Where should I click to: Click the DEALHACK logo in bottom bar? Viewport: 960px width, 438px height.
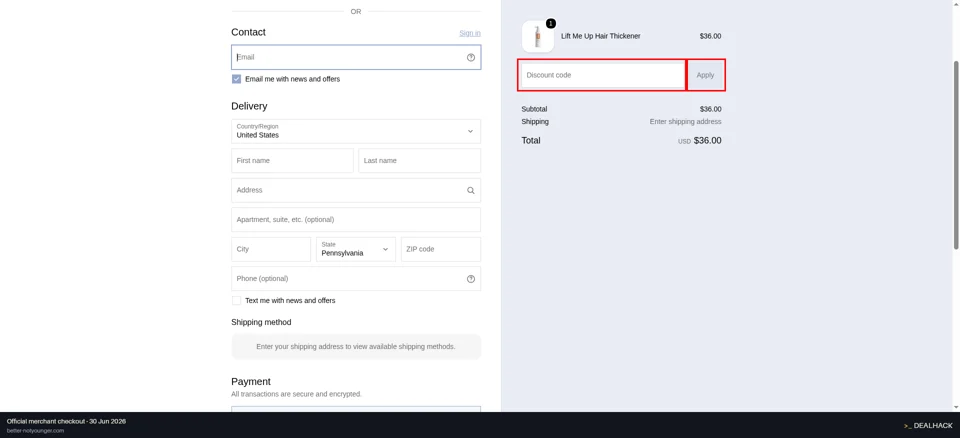click(x=928, y=426)
